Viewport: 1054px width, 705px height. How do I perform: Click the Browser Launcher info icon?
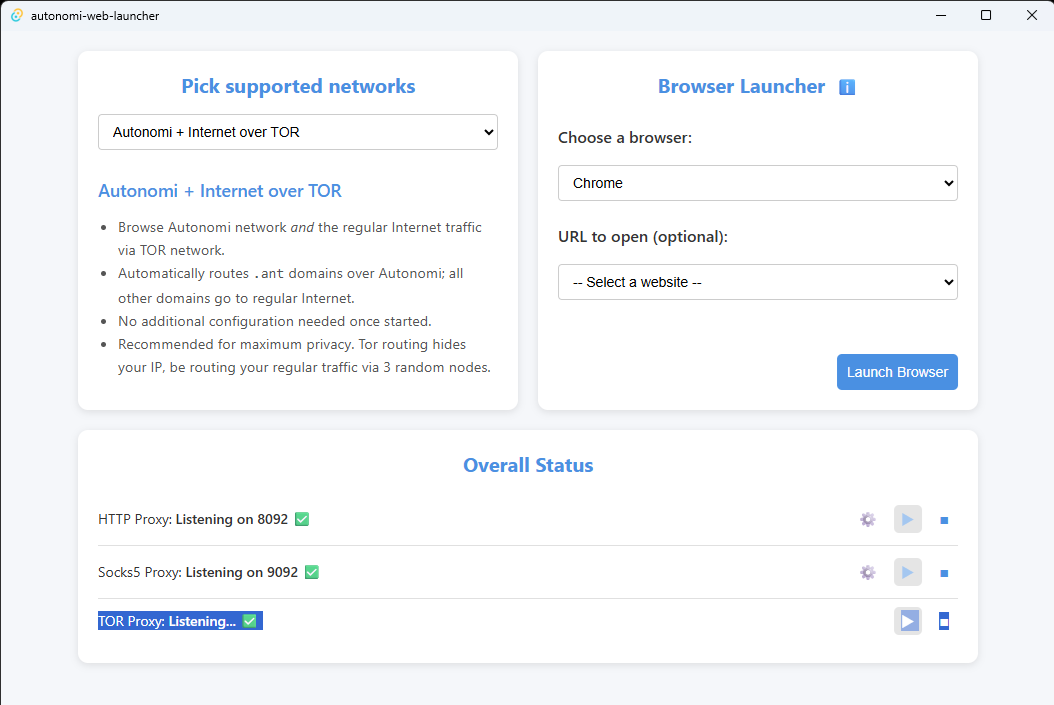(x=846, y=87)
